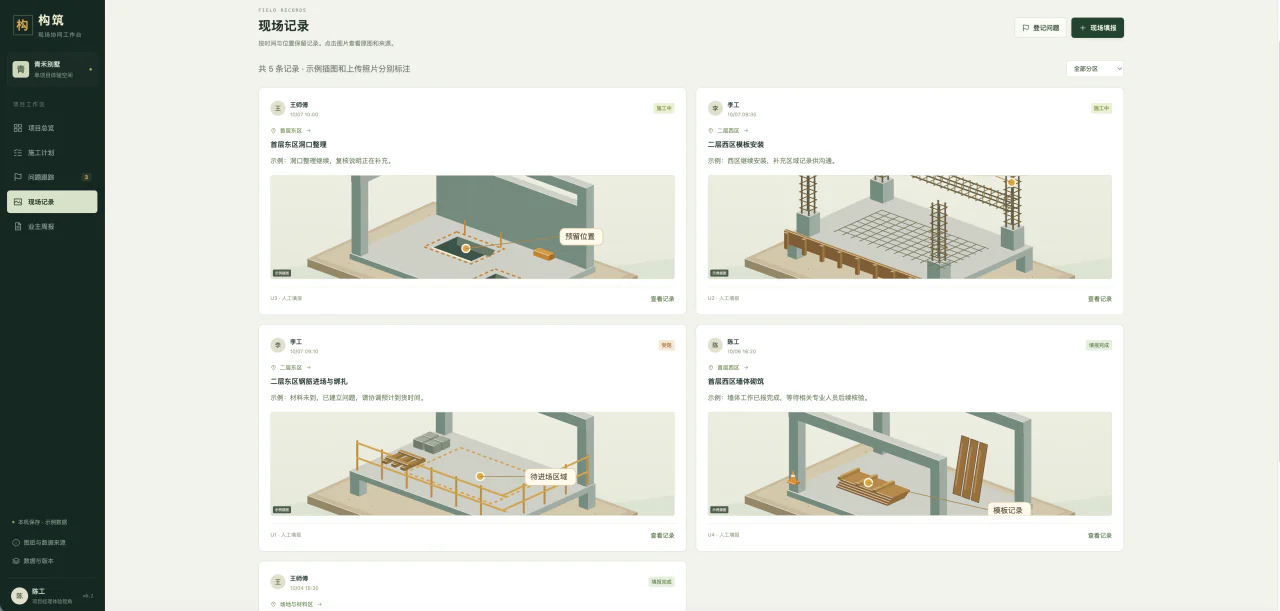Click 李工 avatar on 二层东区钢筋进场与绑扎 card
Viewport: 1280px width, 611px height.
tap(278, 345)
